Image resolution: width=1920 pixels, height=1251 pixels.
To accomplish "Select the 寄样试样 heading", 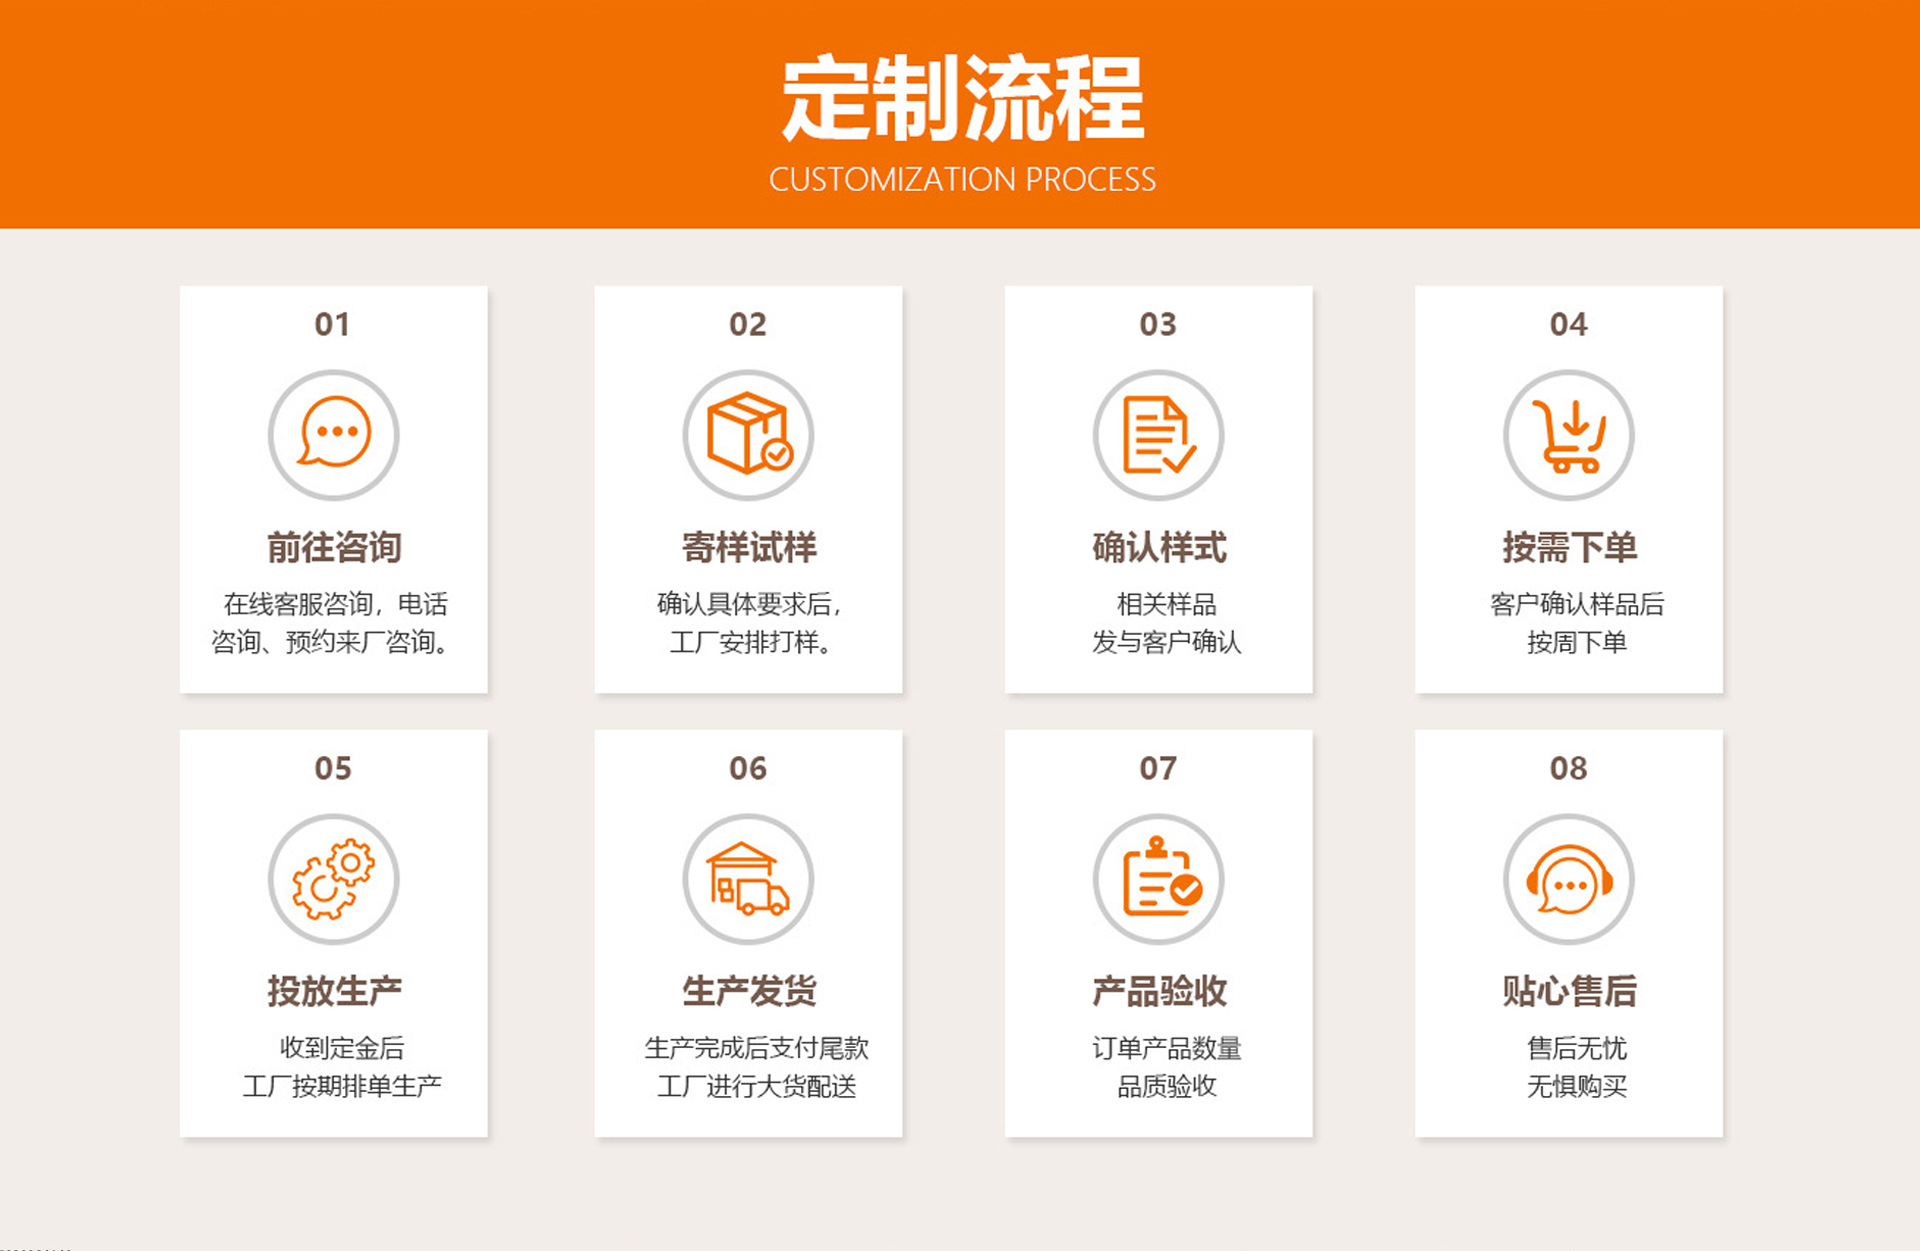I will [748, 547].
